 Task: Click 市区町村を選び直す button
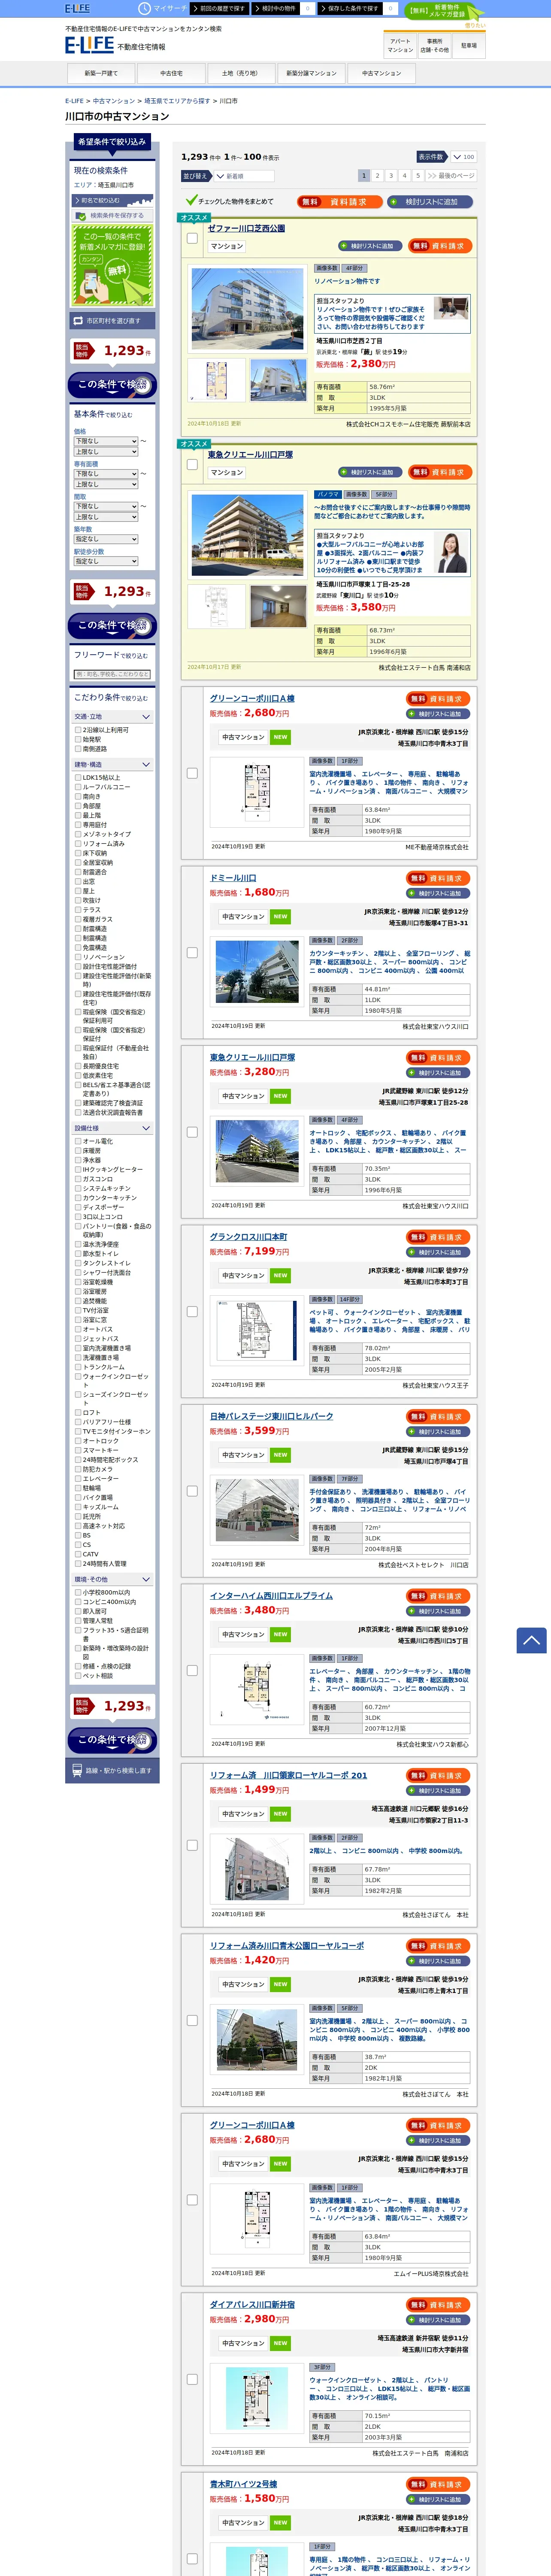click(112, 321)
